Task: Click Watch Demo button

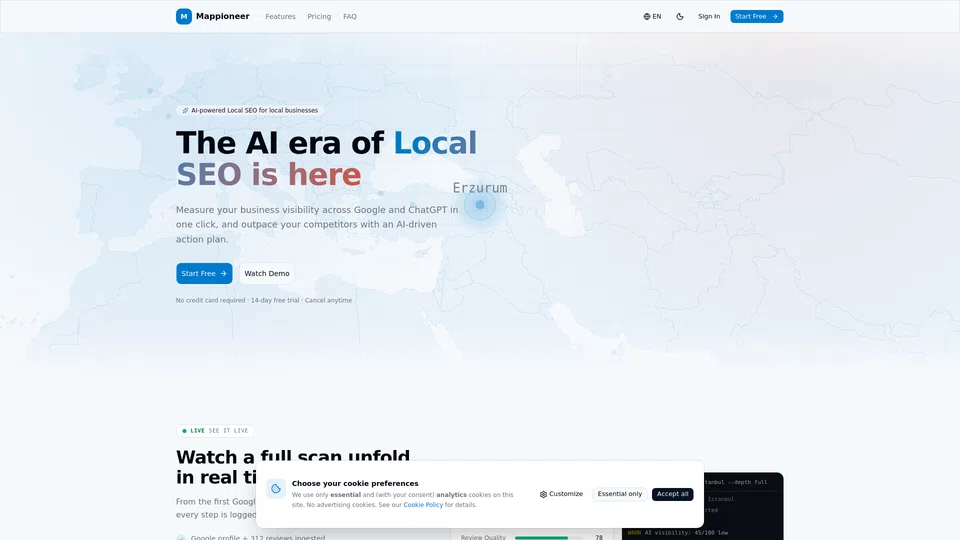Action: 267,274
